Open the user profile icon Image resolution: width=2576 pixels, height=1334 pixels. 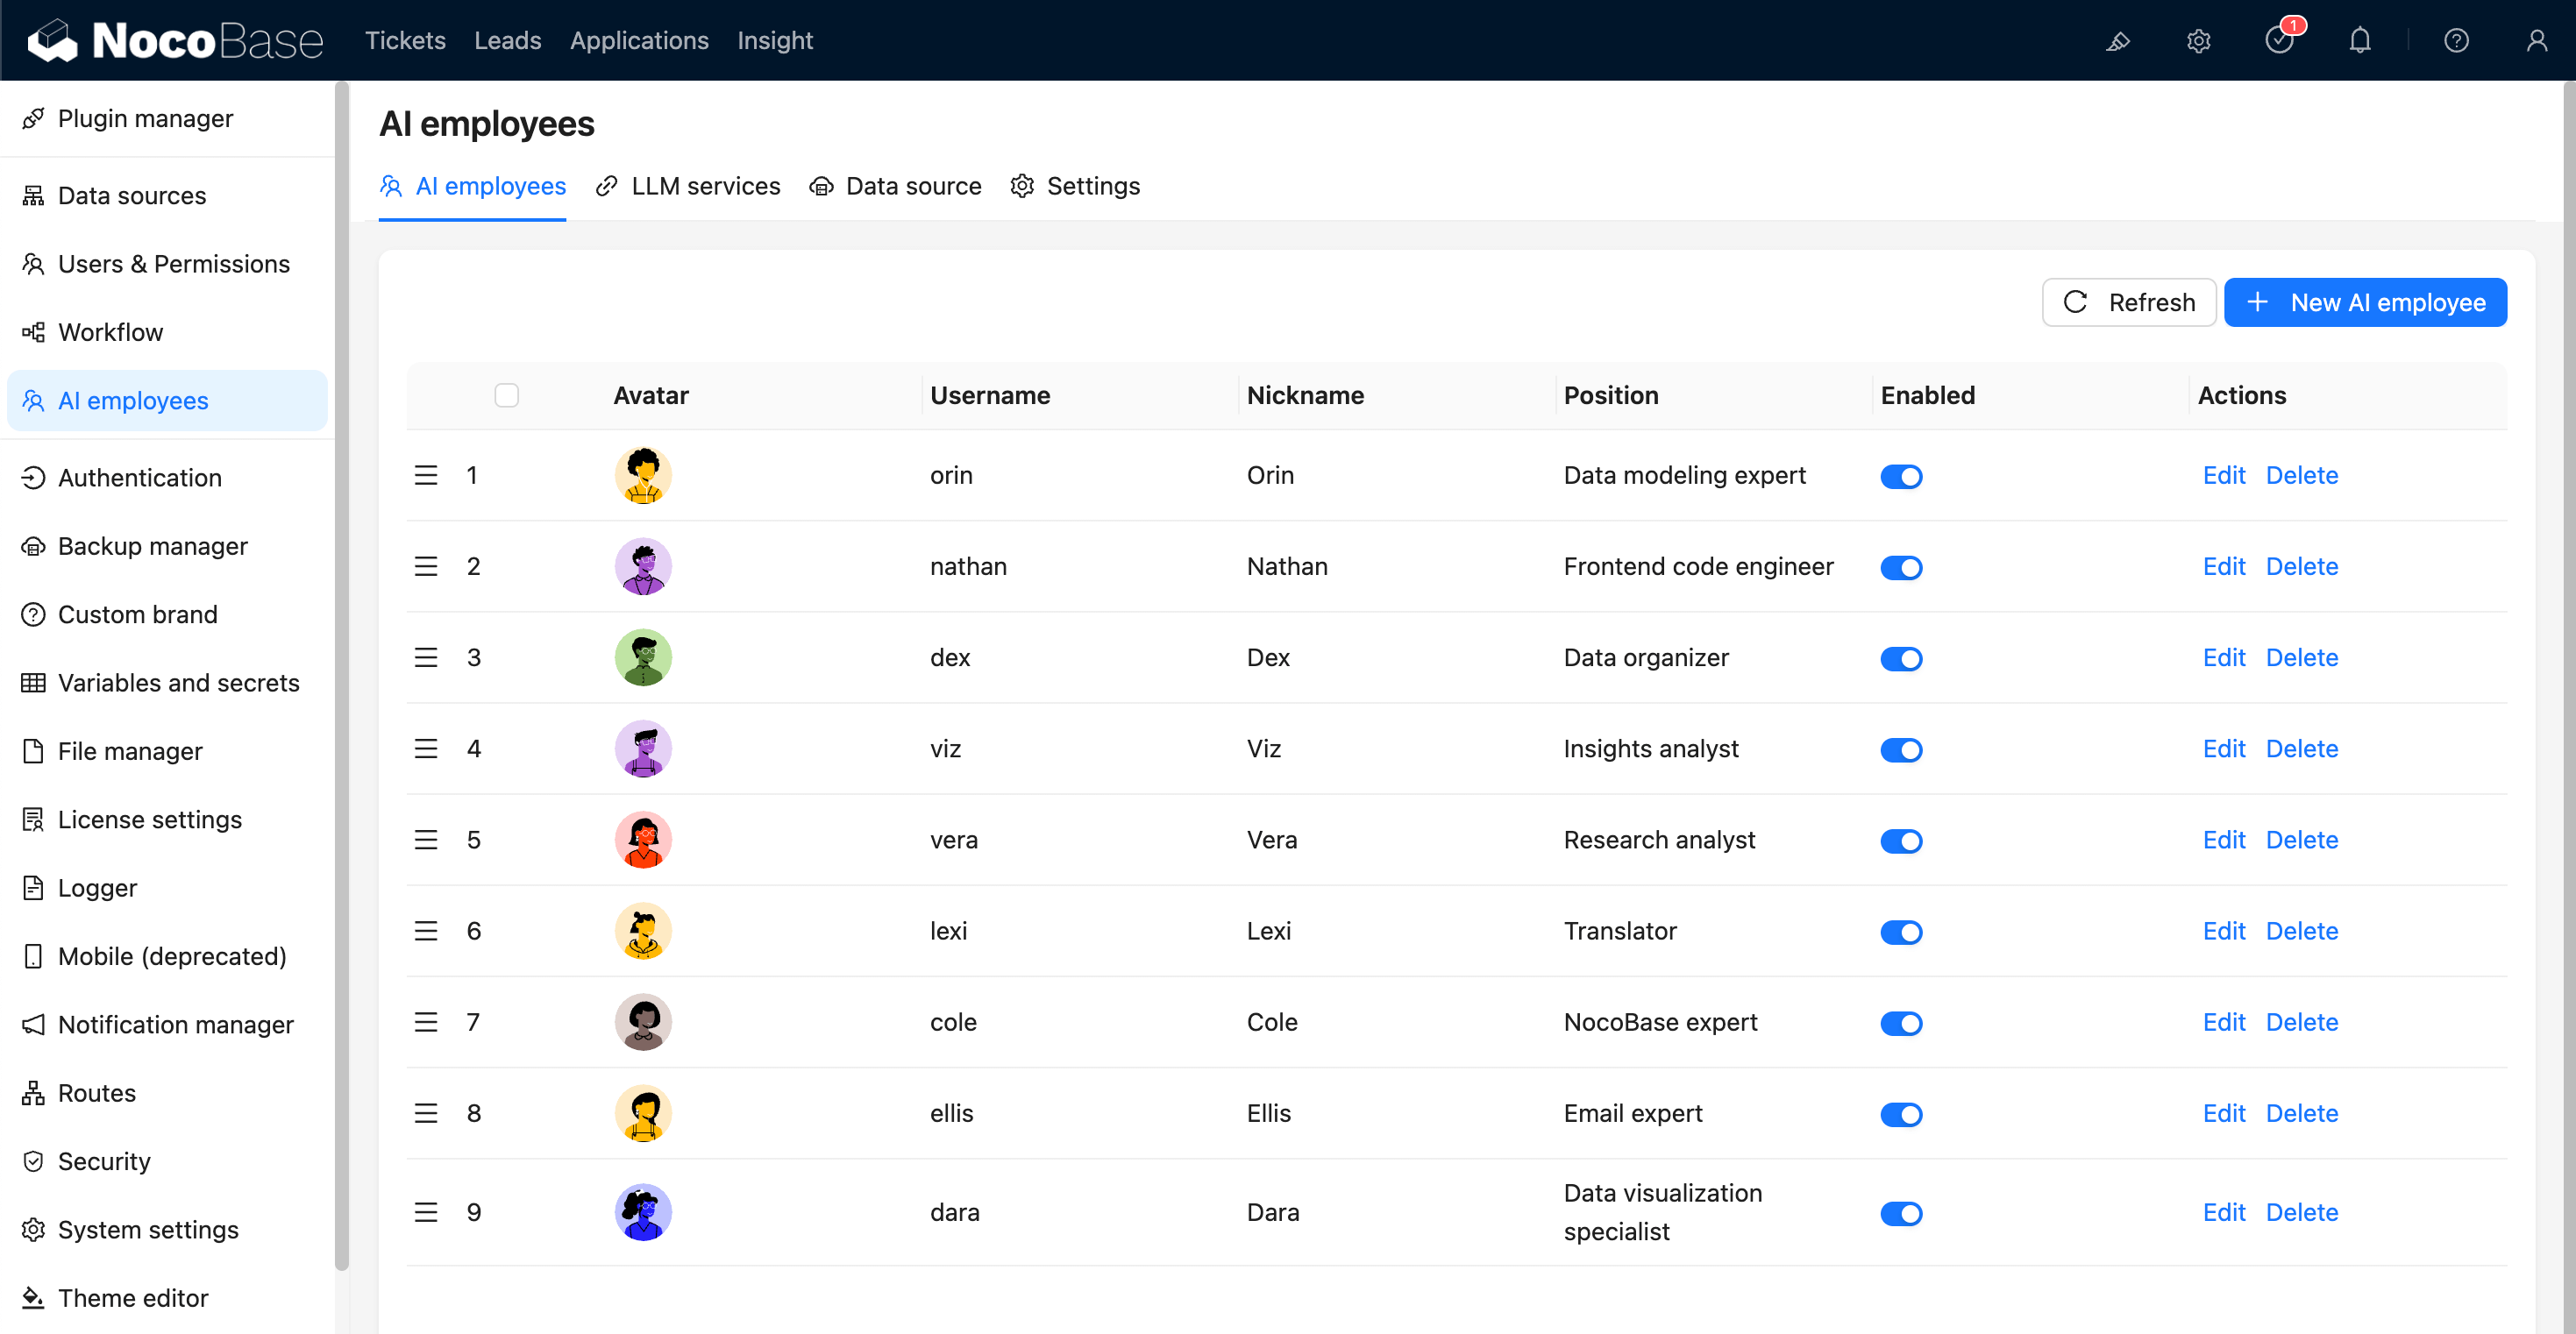pyautogui.click(x=2536, y=41)
